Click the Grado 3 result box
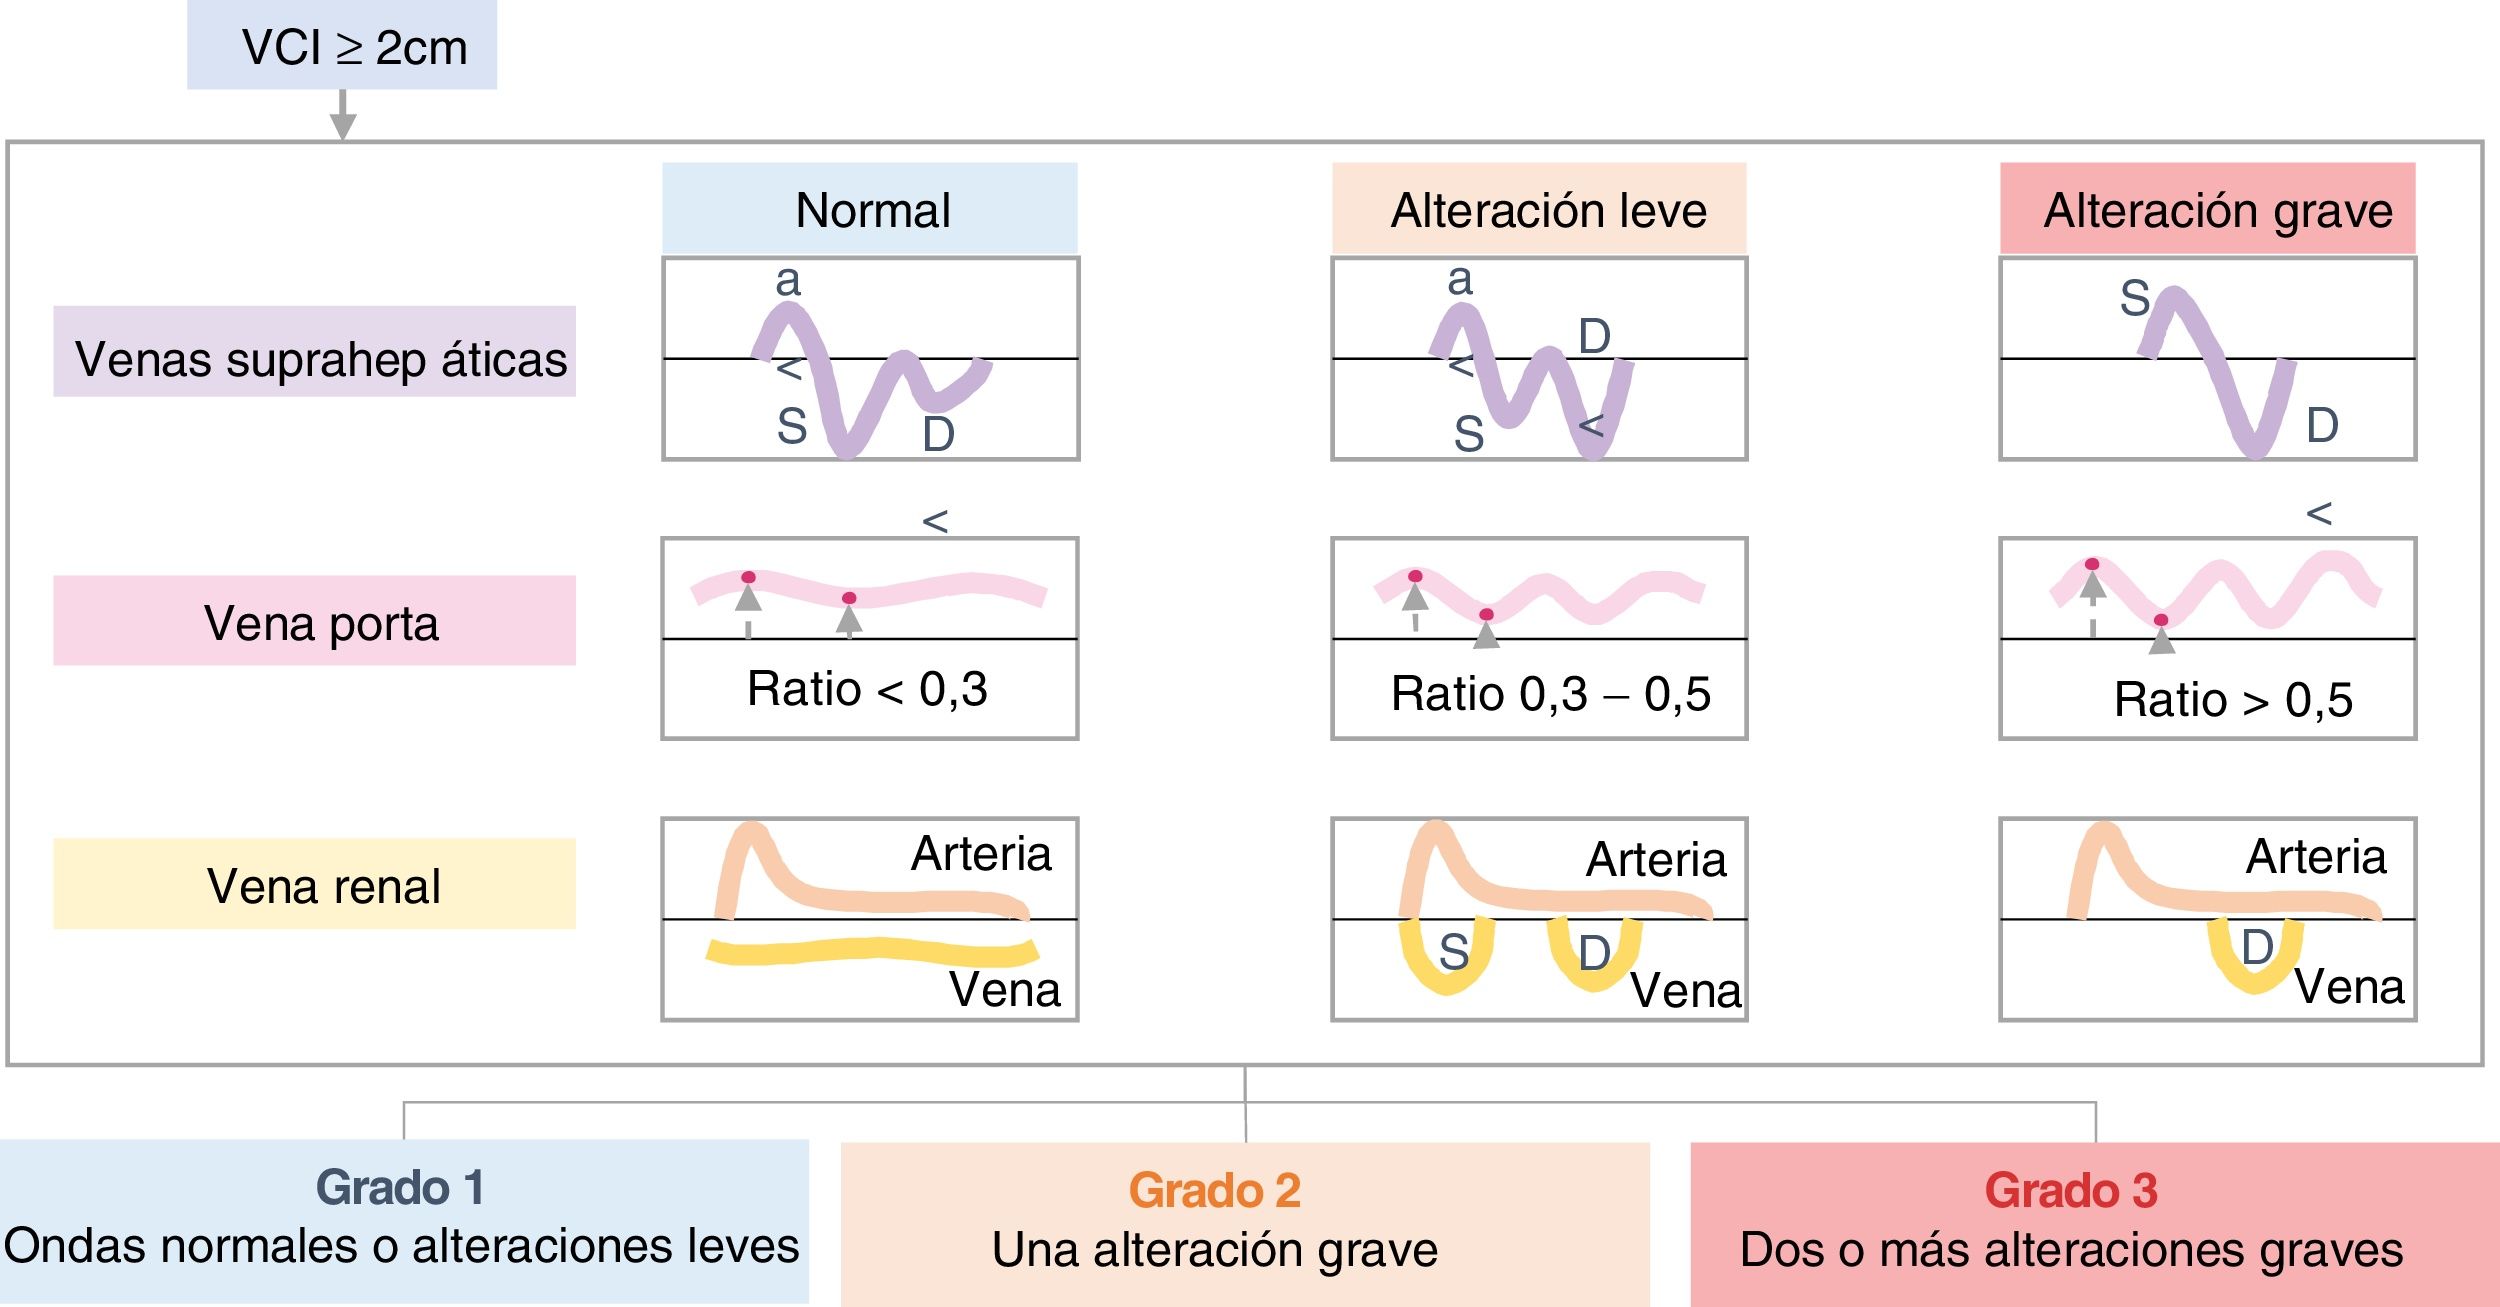Image resolution: width=2500 pixels, height=1307 pixels. click(2095, 1224)
